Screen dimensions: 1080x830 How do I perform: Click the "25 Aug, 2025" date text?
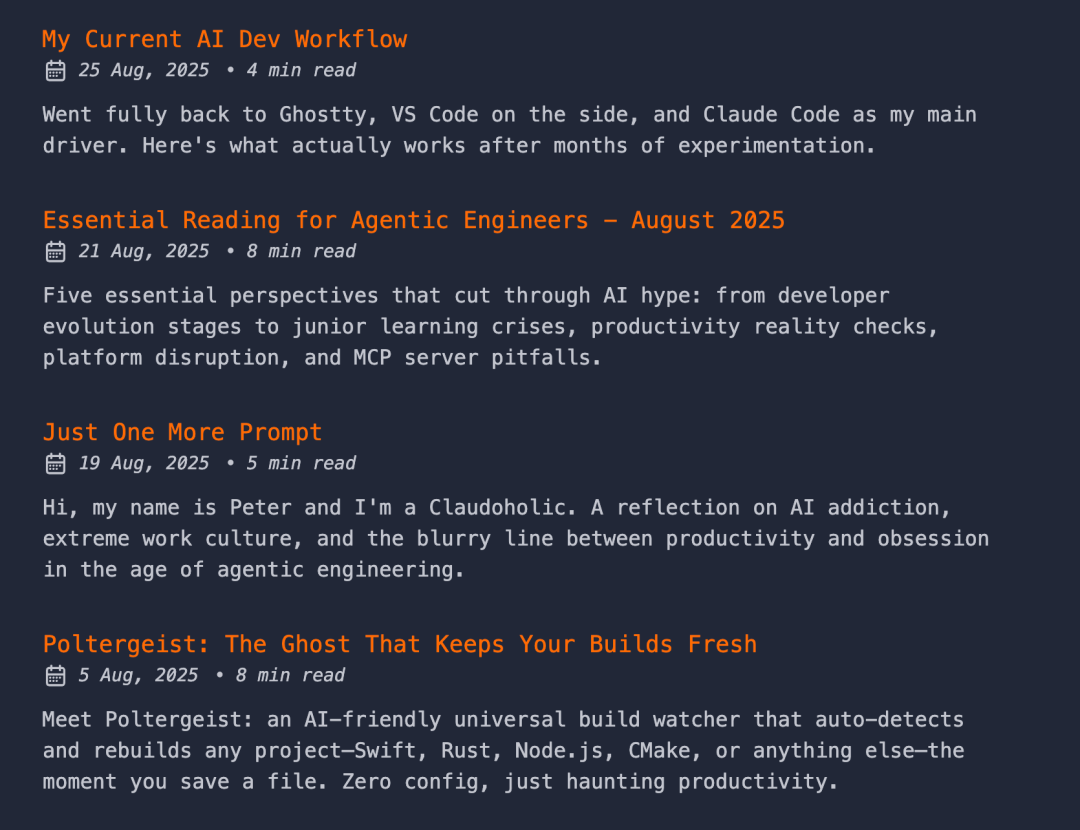pos(144,70)
